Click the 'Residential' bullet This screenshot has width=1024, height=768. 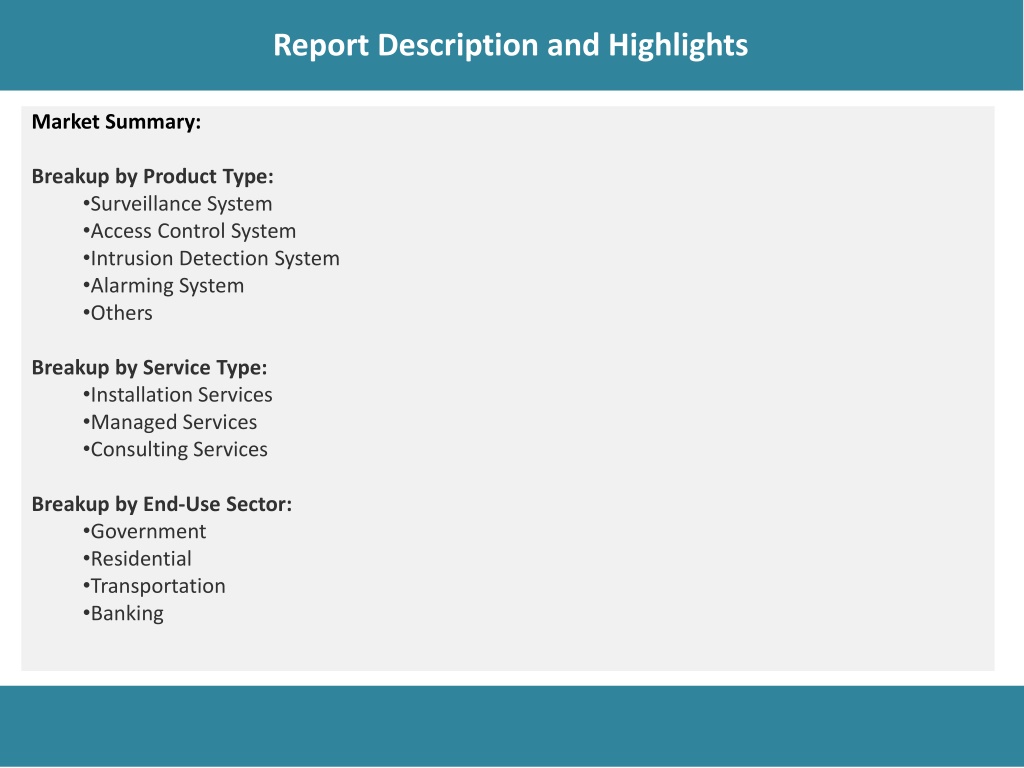(137, 559)
